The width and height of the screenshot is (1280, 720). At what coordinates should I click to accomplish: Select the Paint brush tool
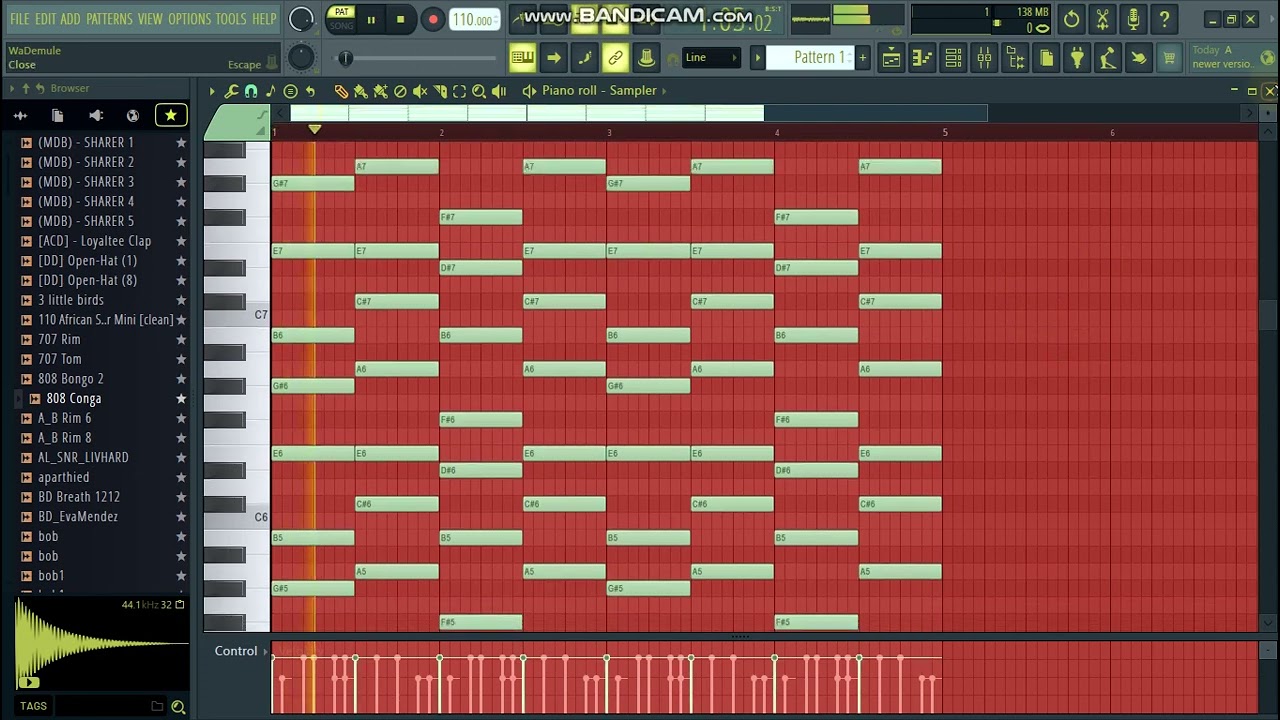click(360, 91)
